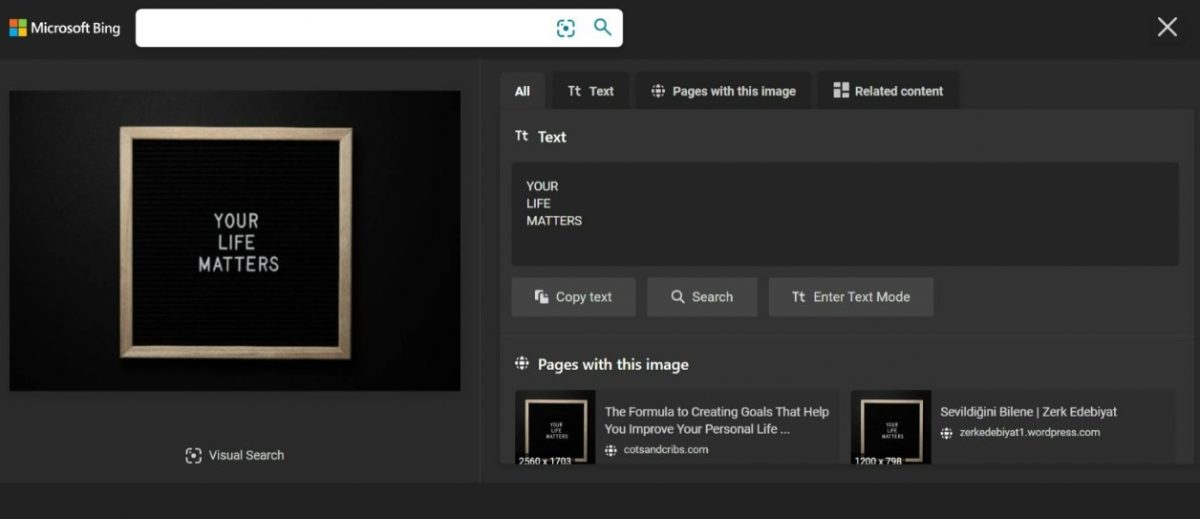Click the letter board image preview
The image size is (1200, 519).
pos(235,241)
